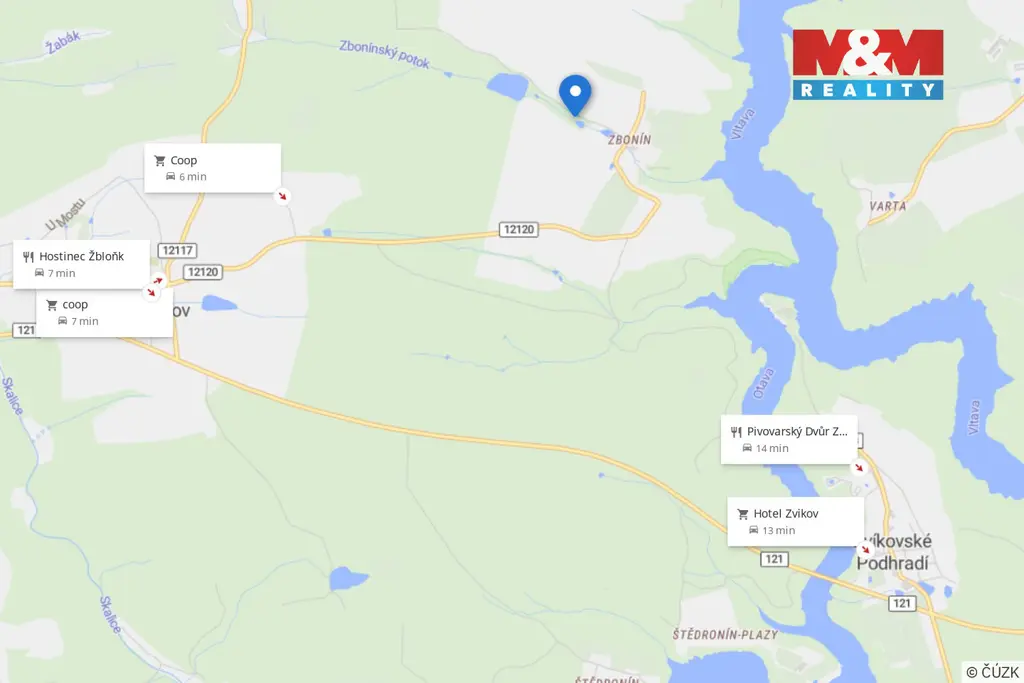The height and width of the screenshot is (683, 1024).
Task: Open the Hostinec Žbloňk 7 min card
Action: 82,264
